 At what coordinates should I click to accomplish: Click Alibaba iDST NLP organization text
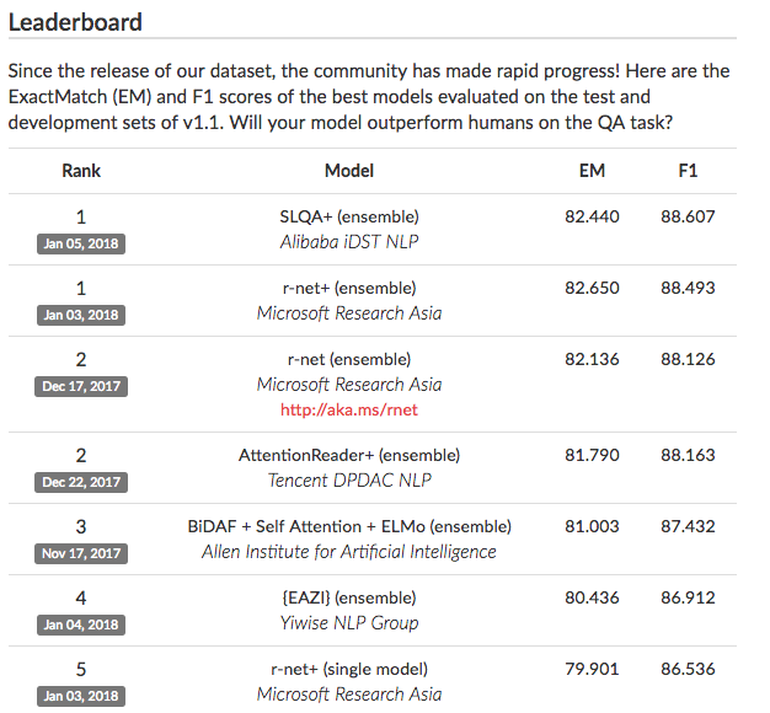point(349,241)
